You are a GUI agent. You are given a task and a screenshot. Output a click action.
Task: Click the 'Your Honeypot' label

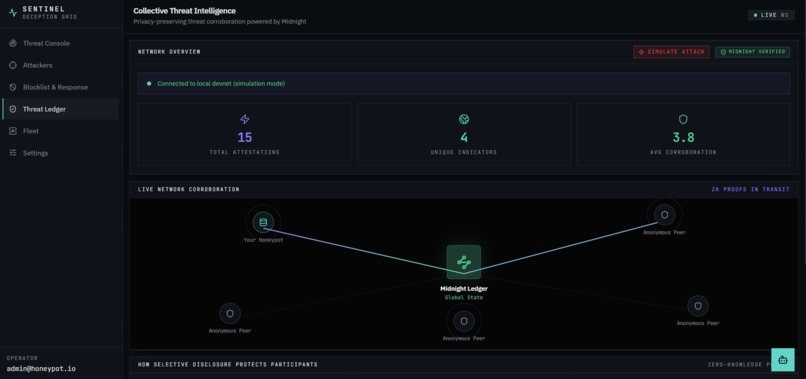click(x=263, y=240)
